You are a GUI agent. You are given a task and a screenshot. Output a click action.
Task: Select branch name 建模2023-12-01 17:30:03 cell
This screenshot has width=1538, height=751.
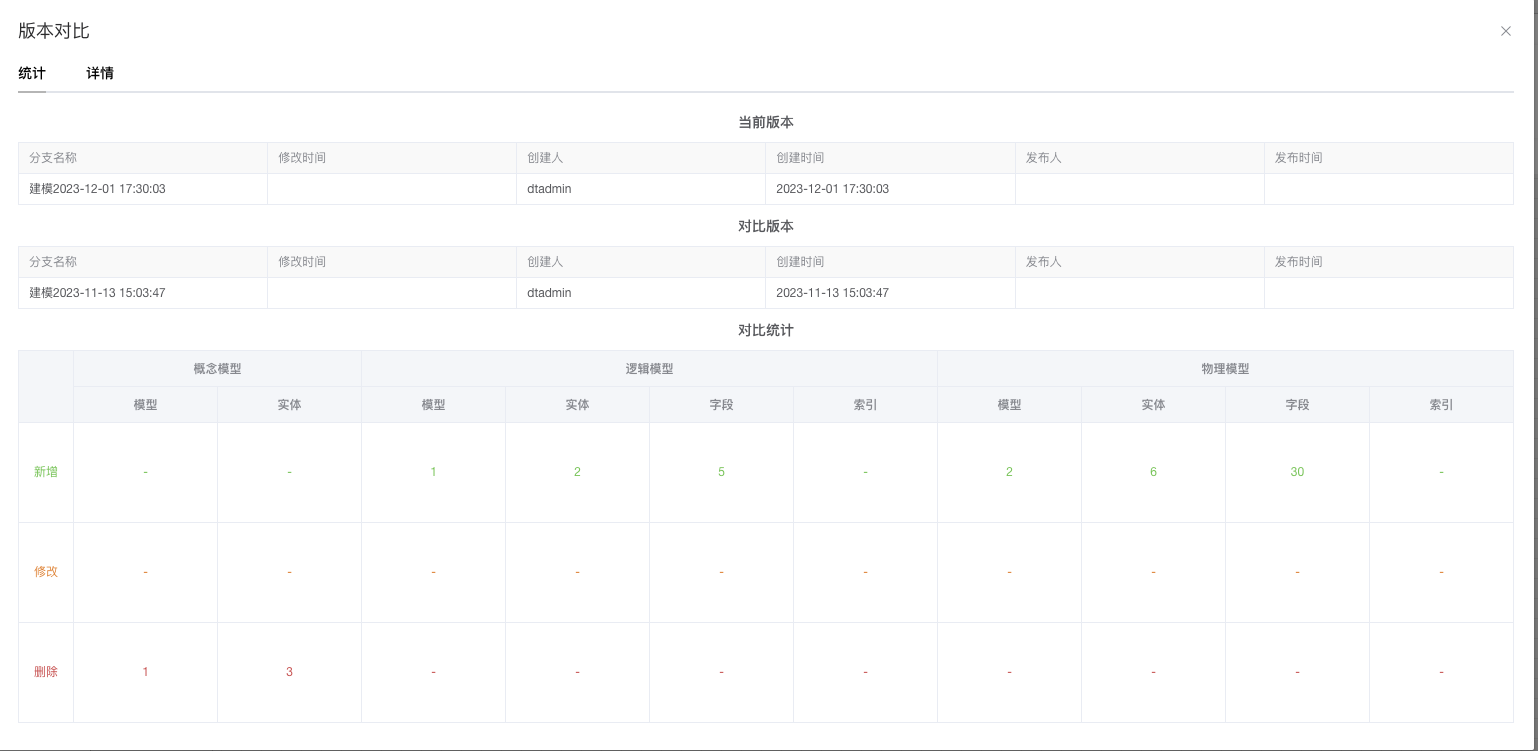pyautogui.click(x=98, y=189)
